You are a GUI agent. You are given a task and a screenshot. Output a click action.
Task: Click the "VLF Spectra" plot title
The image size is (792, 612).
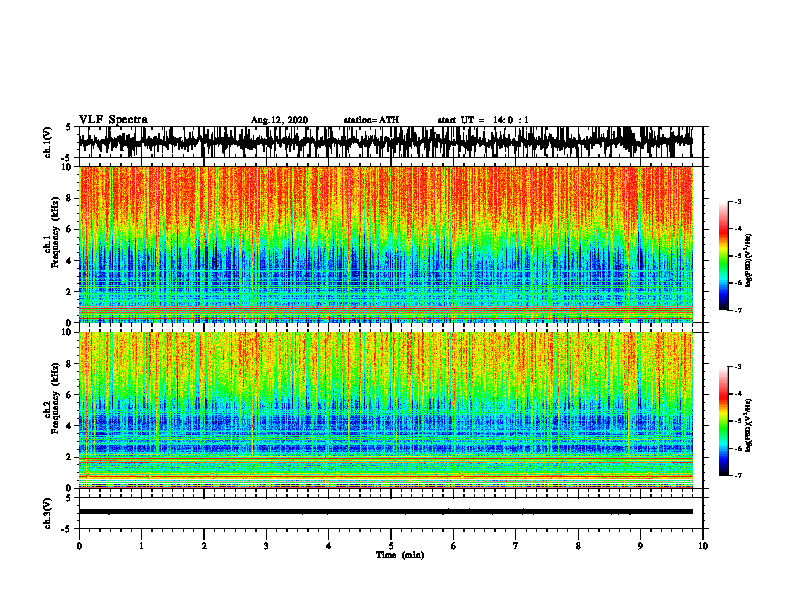[113, 120]
